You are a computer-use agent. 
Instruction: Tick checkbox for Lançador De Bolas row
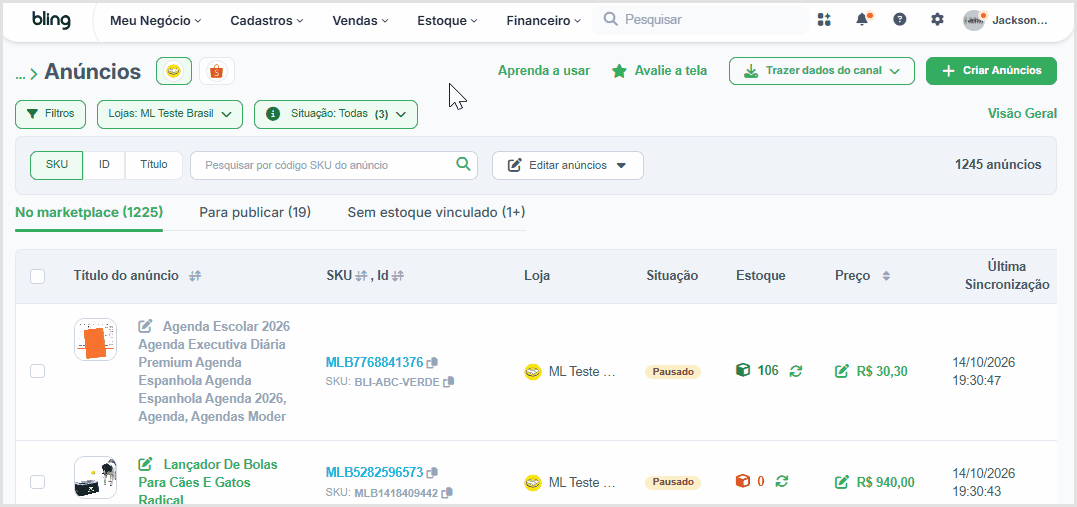tap(38, 482)
